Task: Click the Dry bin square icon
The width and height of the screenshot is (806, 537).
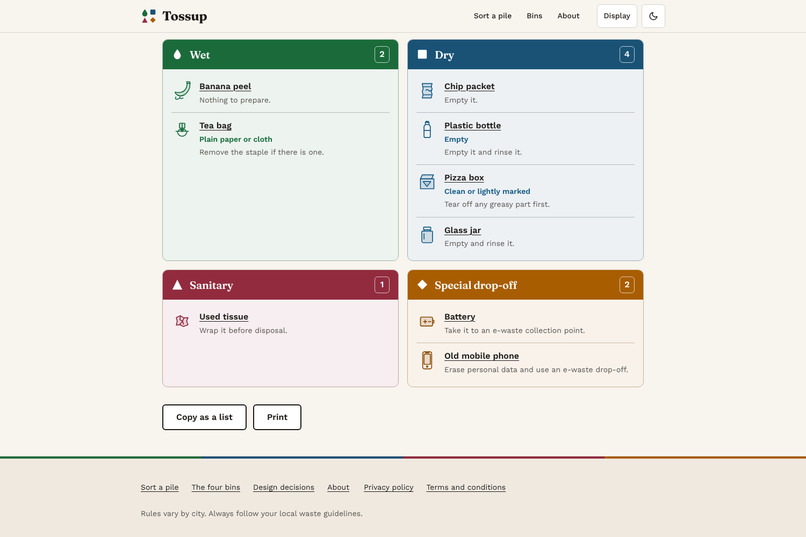Action: point(422,54)
